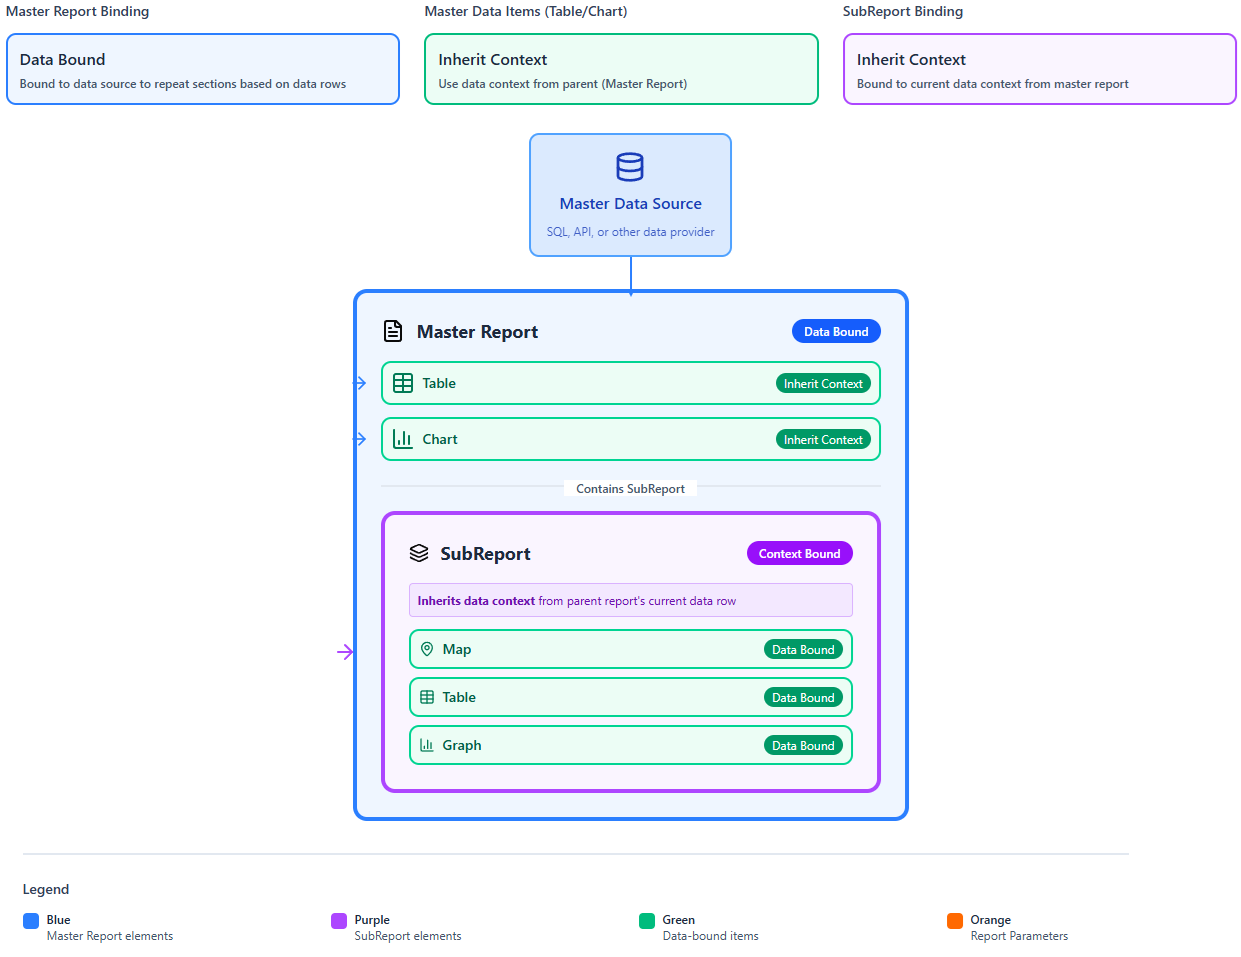Expand the green arrow next to Chart

[x=360, y=439]
